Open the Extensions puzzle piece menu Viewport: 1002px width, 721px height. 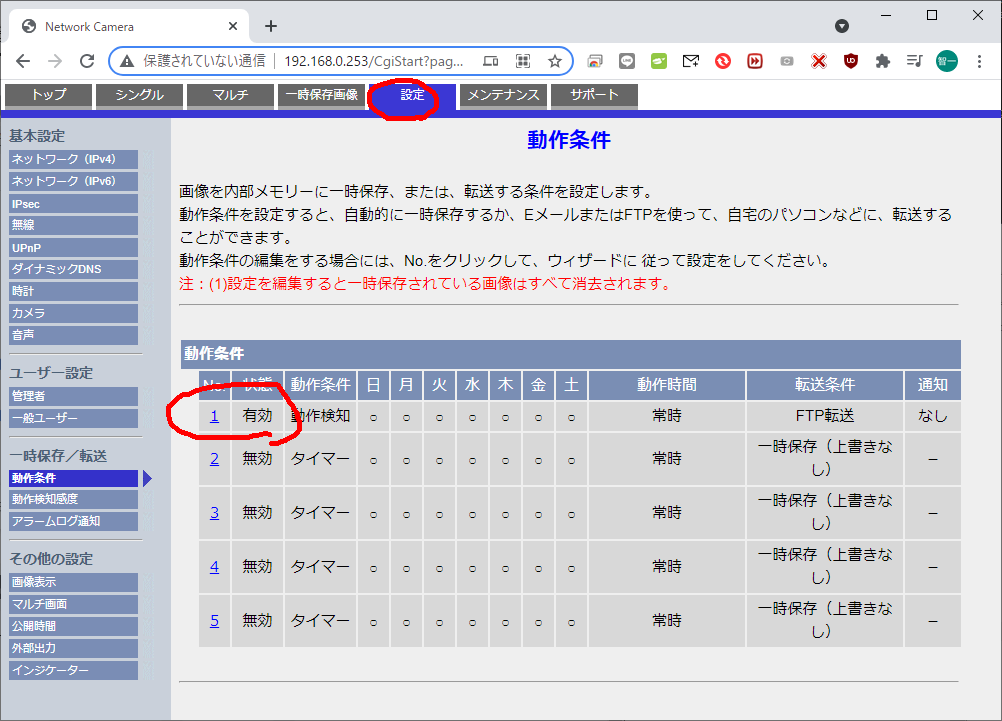tap(882, 61)
